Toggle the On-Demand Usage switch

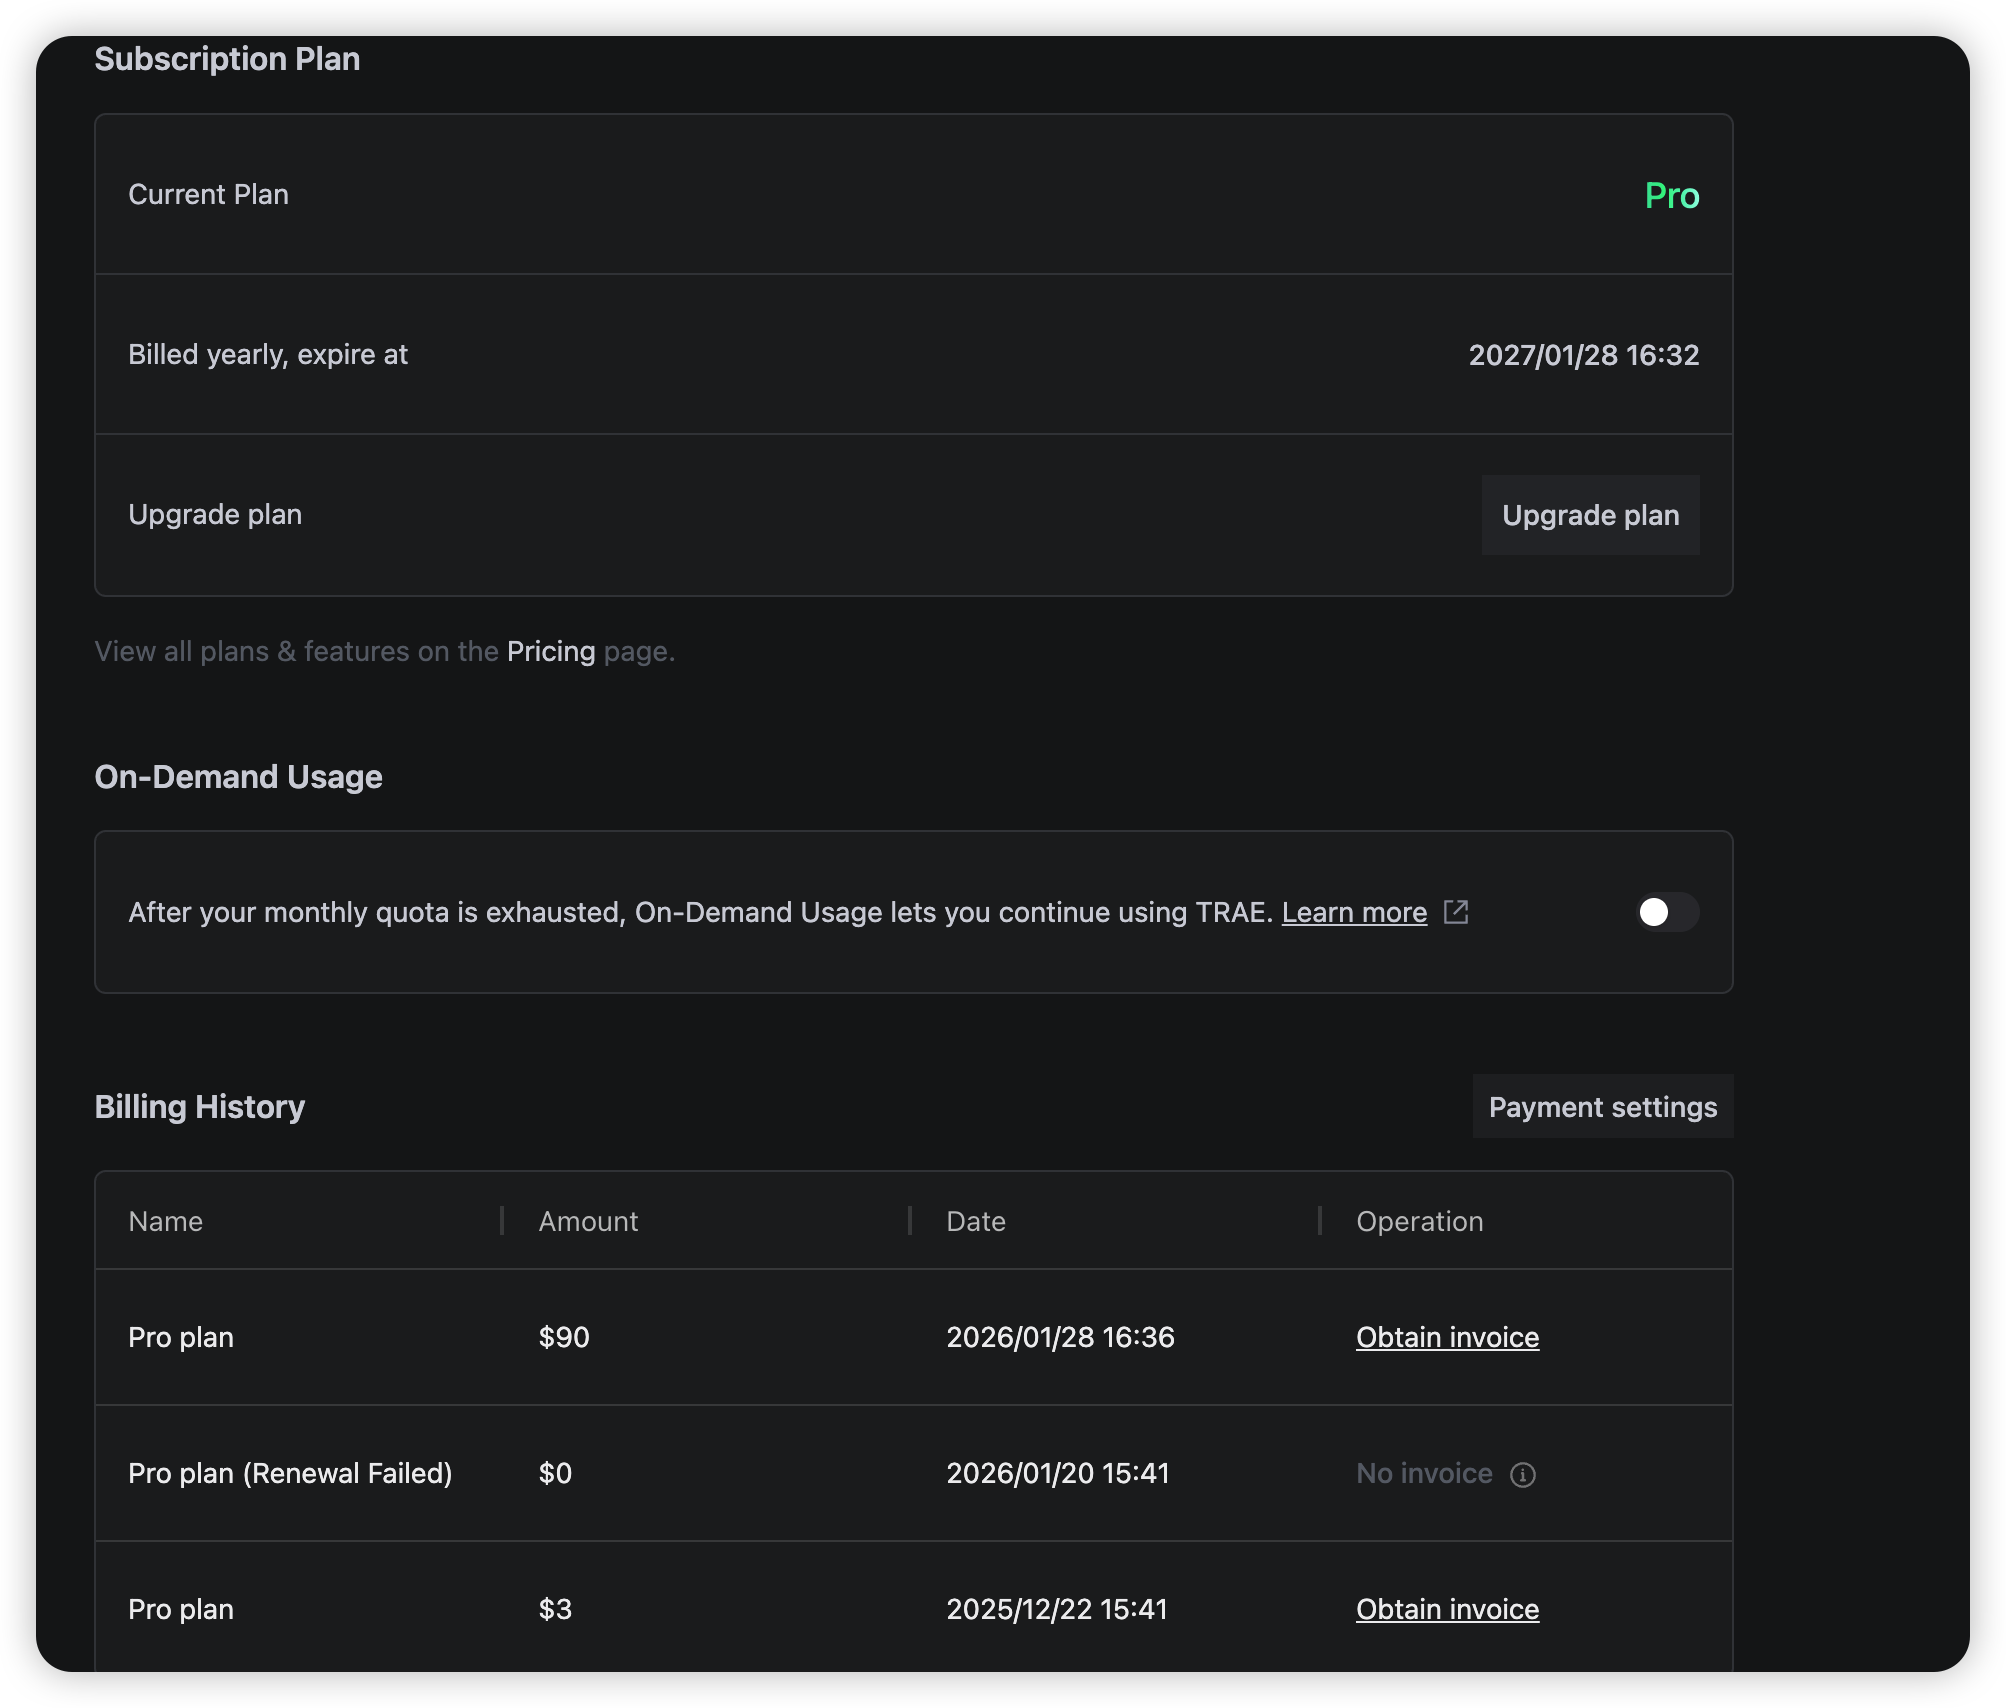click(1666, 912)
